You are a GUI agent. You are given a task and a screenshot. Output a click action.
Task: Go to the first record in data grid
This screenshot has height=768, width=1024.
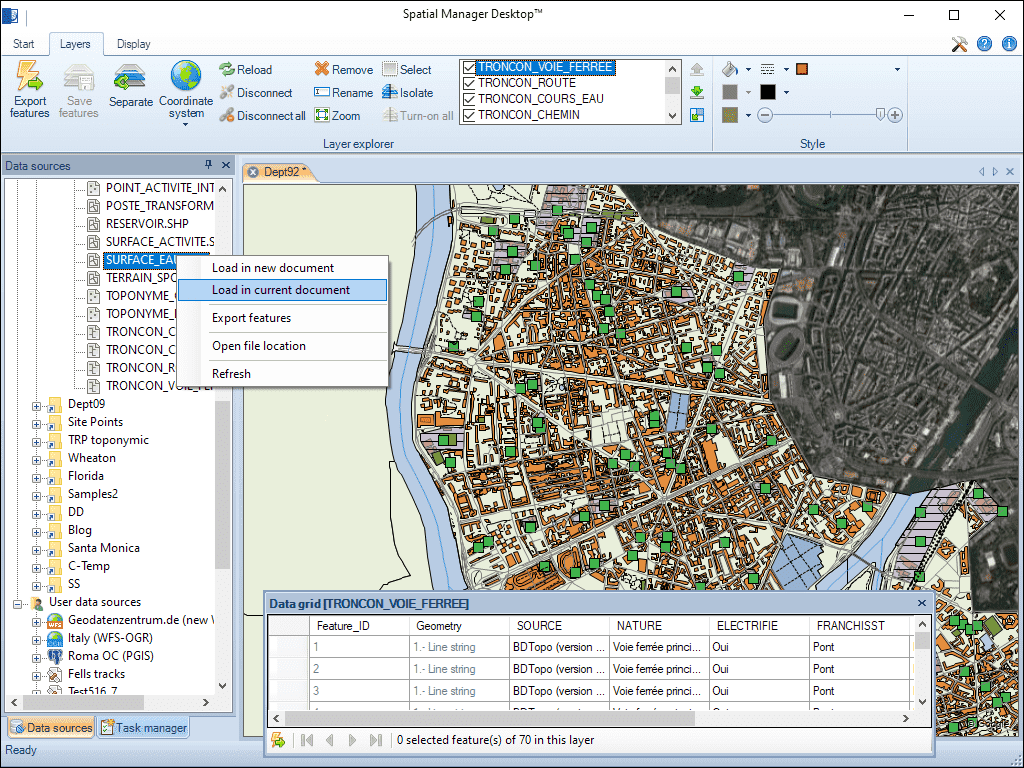click(x=307, y=740)
